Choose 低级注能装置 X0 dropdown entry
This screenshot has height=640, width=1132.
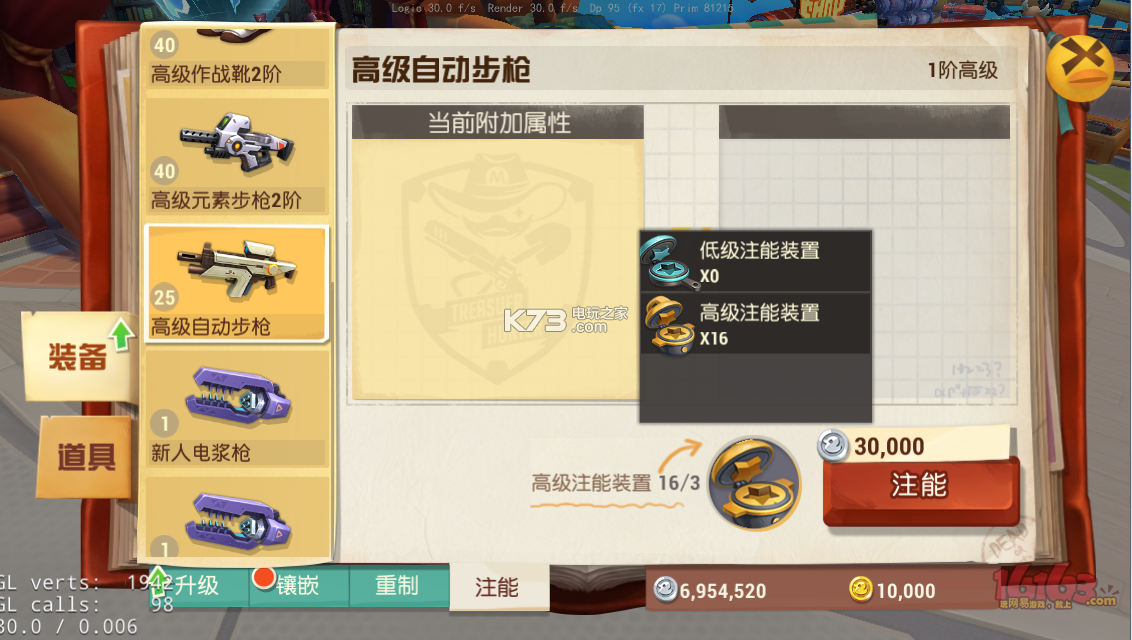[x=755, y=262]
